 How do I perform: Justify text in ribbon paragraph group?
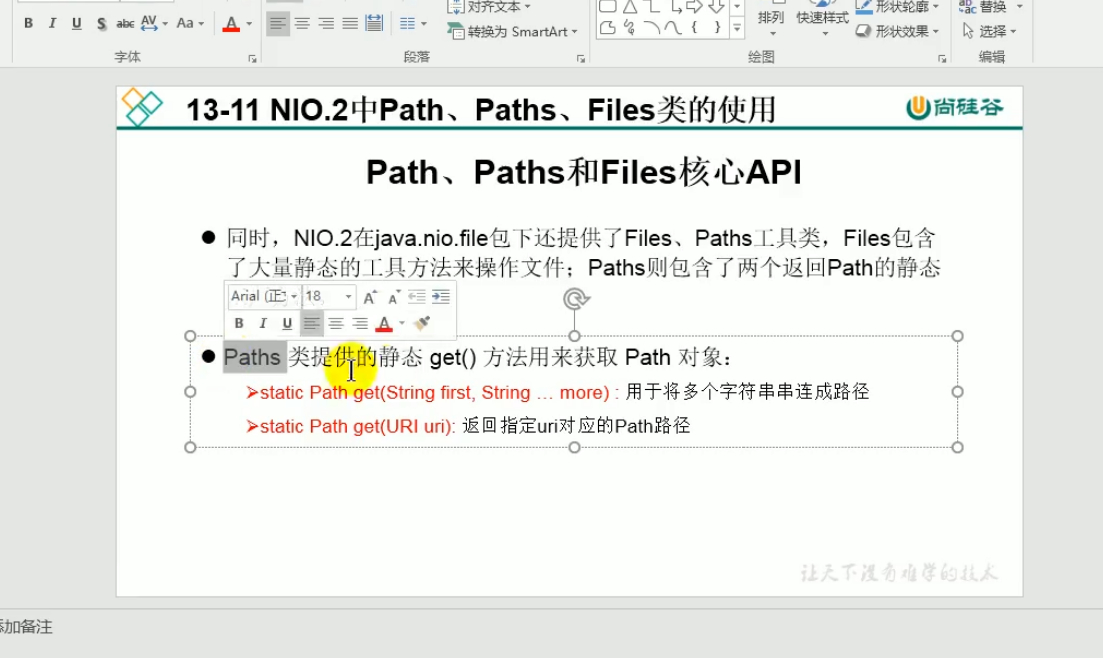[x=350, y=24]
